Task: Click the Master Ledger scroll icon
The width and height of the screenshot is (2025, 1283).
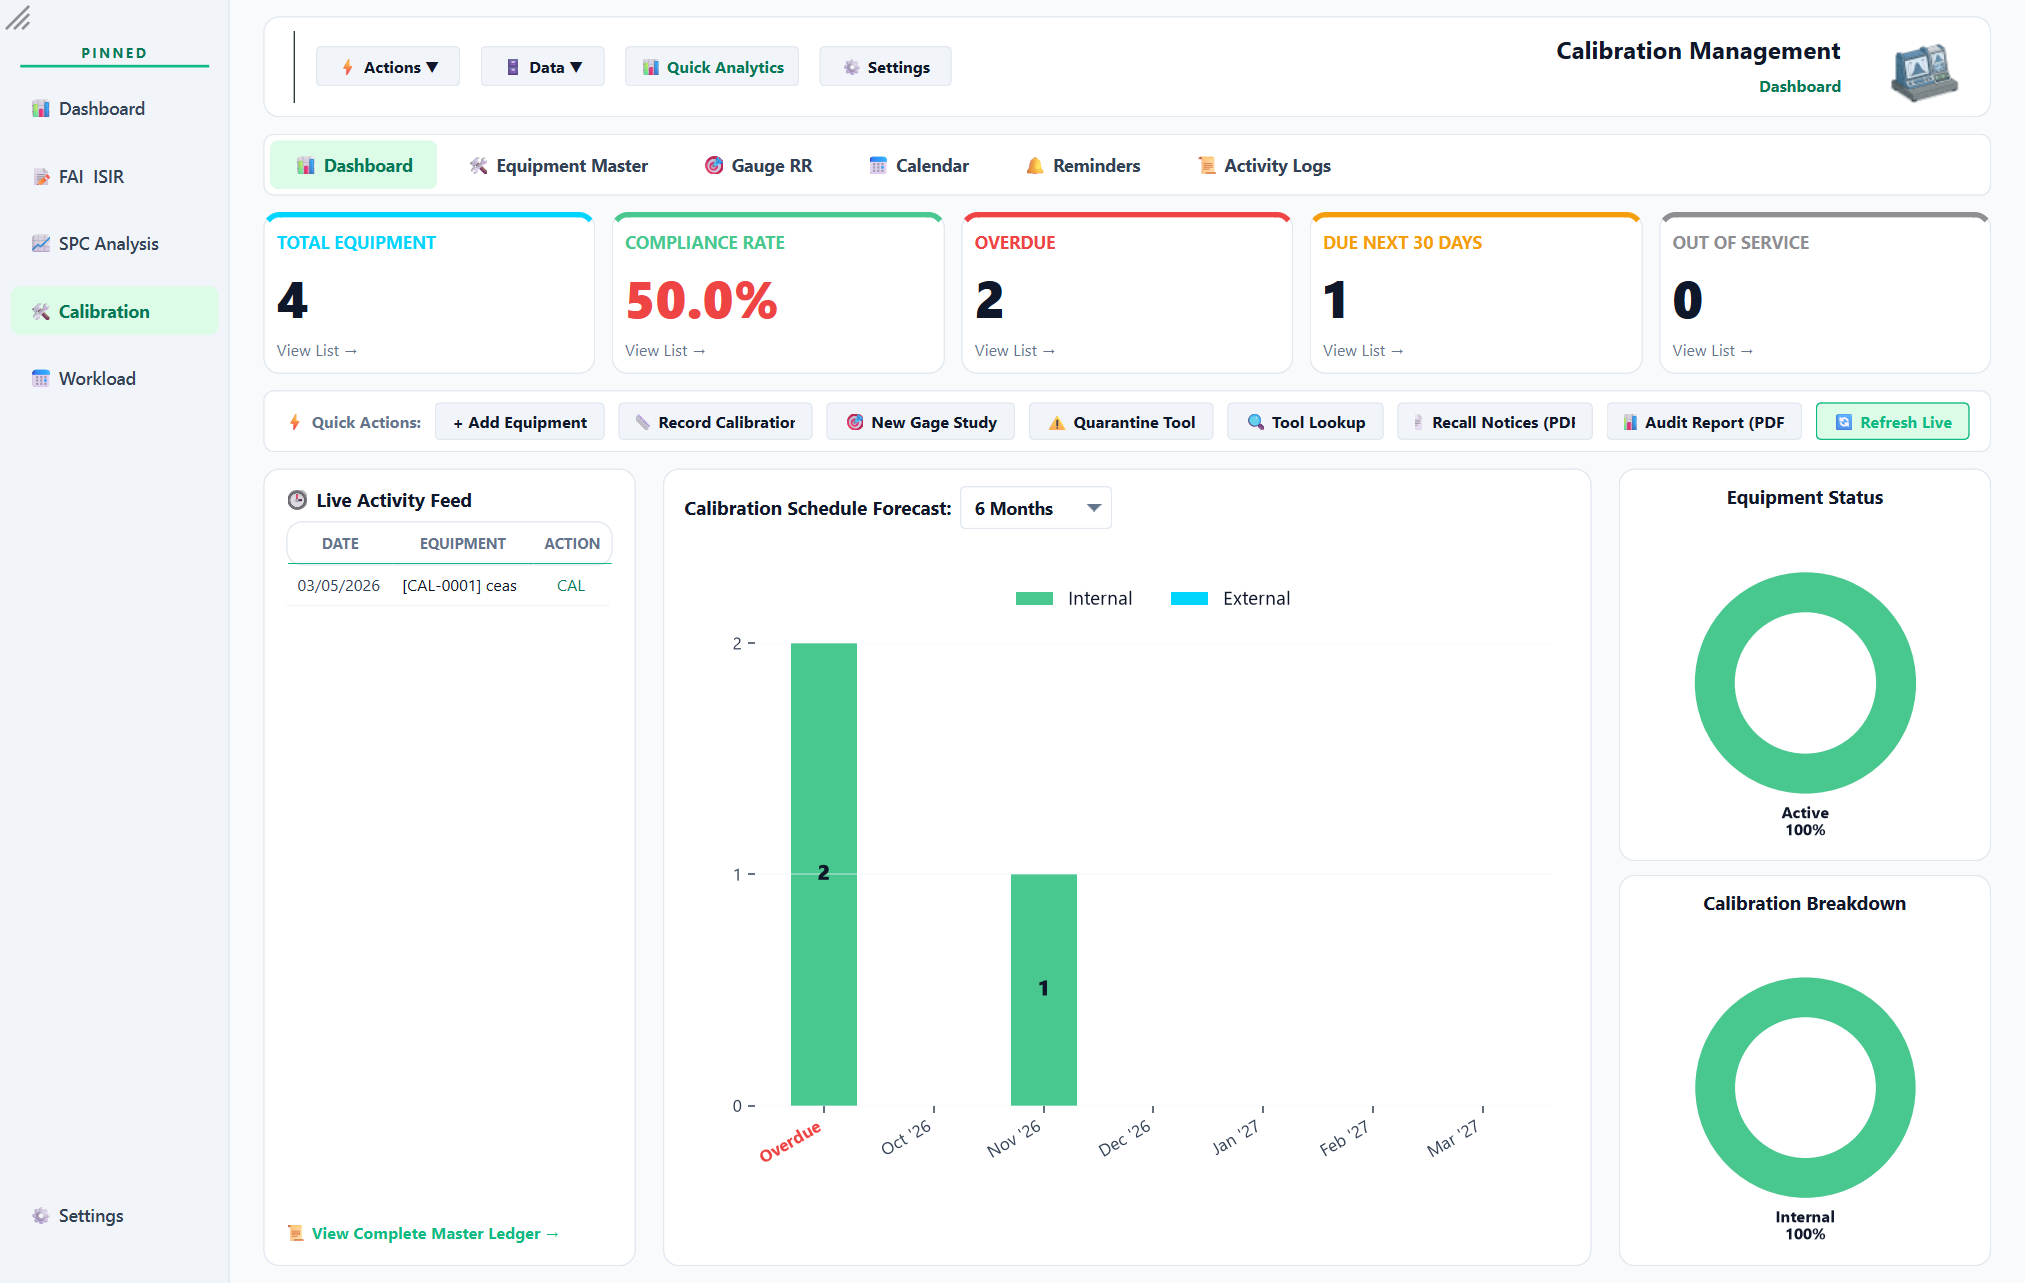Action: [x=296, y=1233]
